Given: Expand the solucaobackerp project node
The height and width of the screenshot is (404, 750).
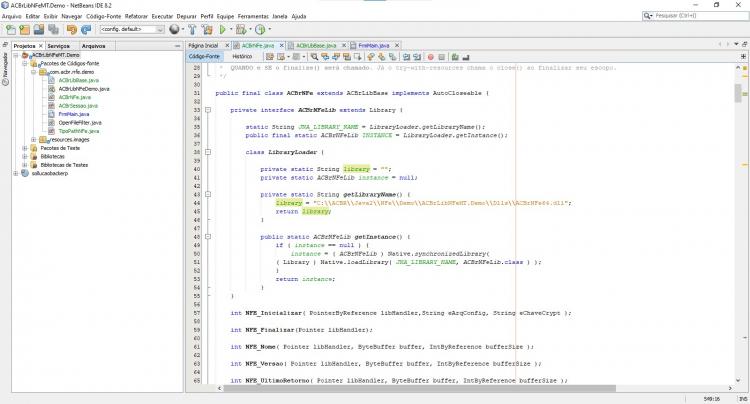Looking at the screenshot, I should coord(16,174).
